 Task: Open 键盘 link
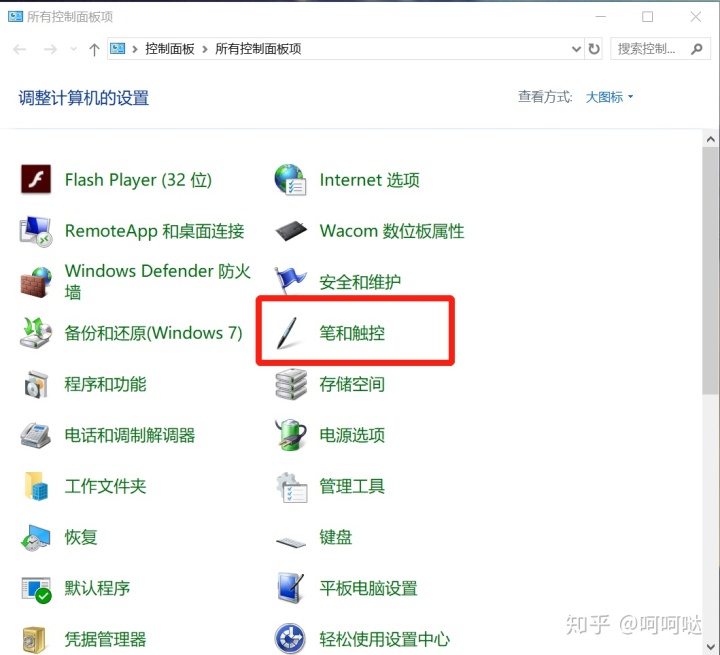click(336, 537)
